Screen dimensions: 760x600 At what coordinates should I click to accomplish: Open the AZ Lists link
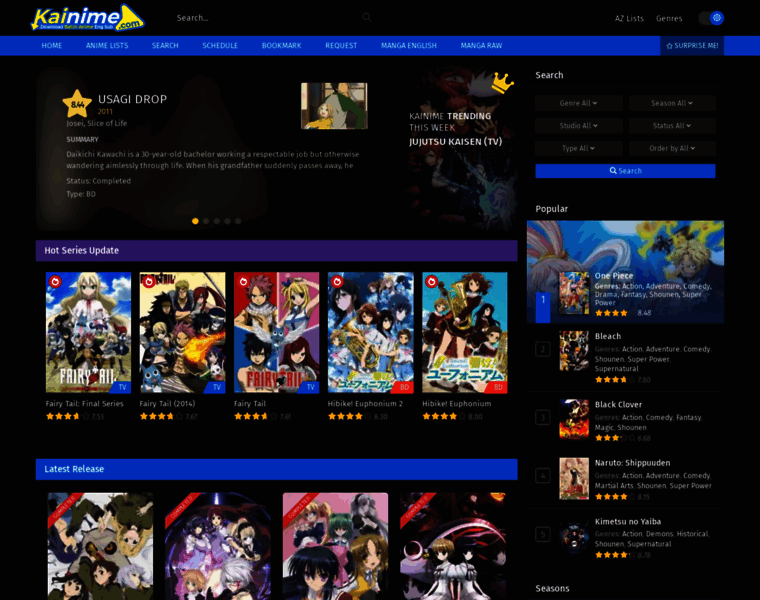pyautogui.click(x=629, y=18)
